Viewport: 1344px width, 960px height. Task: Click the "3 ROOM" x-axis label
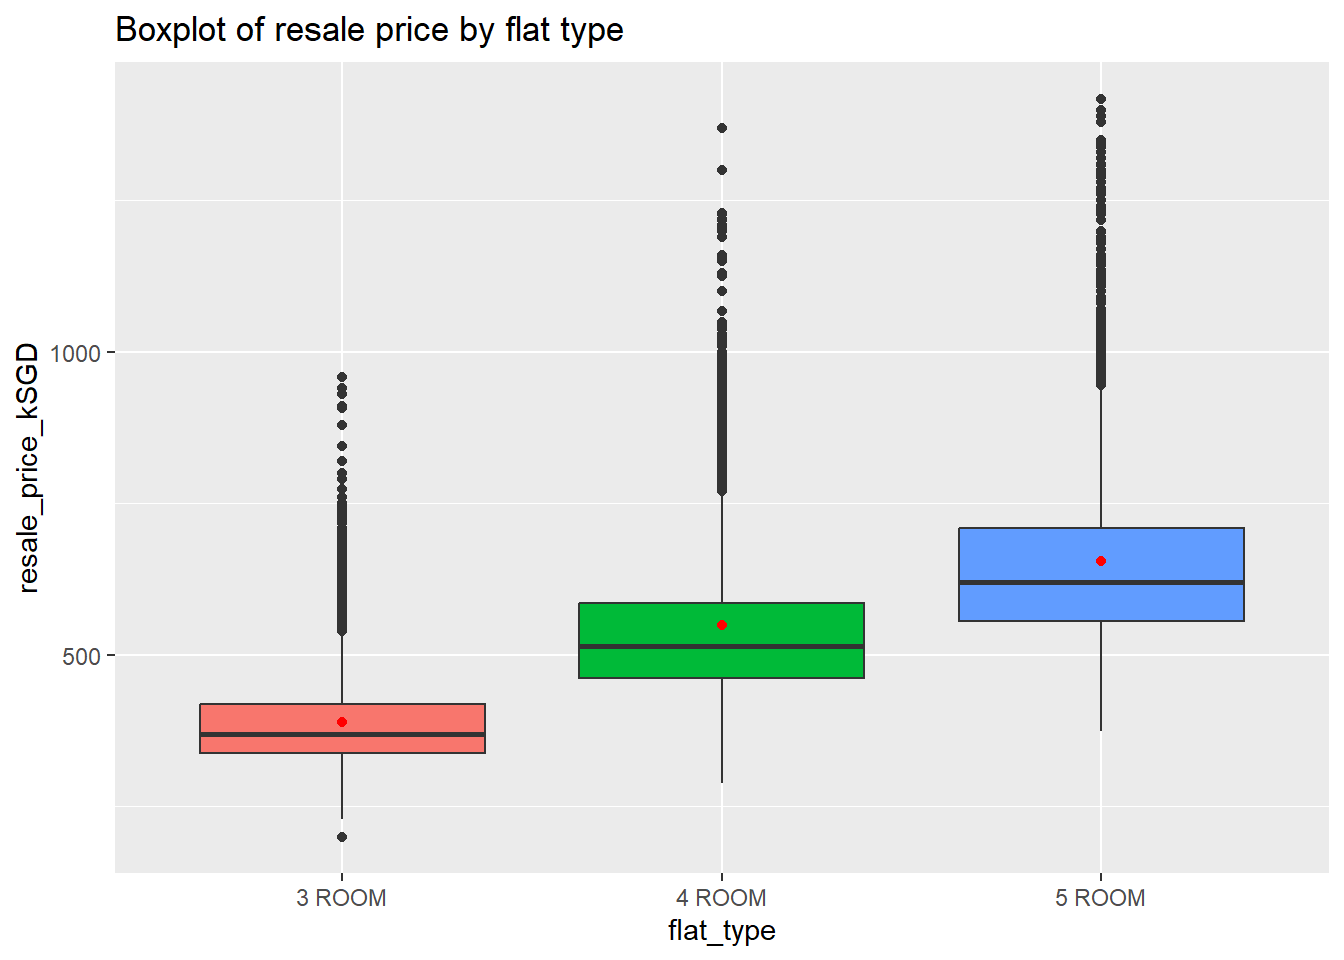[x=341, y=898]
